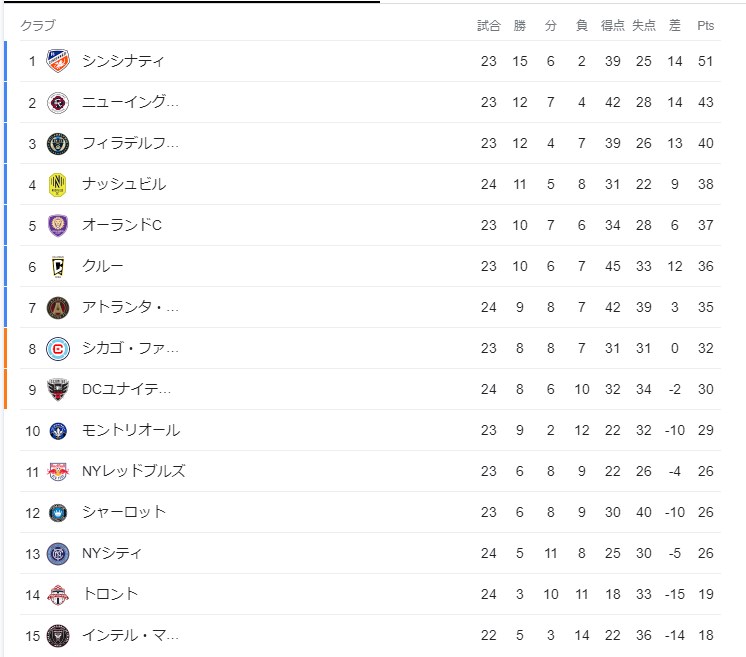Click the New England Revolution crest icon
The image size is (746, 657).
(x=58, y=102)
